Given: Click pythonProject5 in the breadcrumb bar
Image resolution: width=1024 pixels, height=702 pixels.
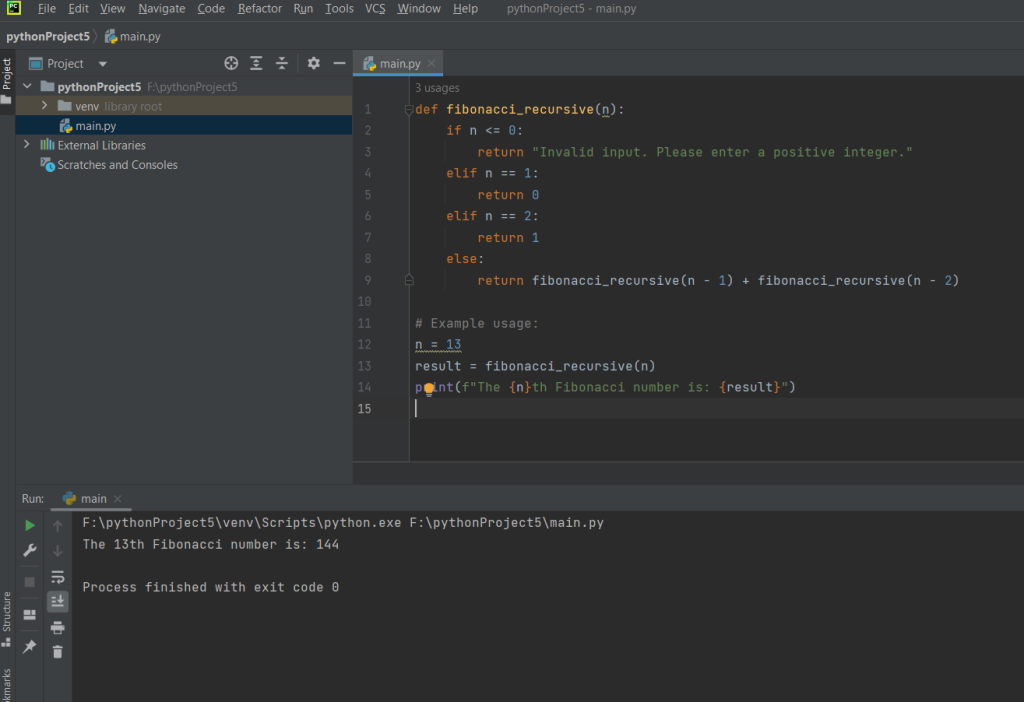Looking at the screenshot, I should (48, 37).
